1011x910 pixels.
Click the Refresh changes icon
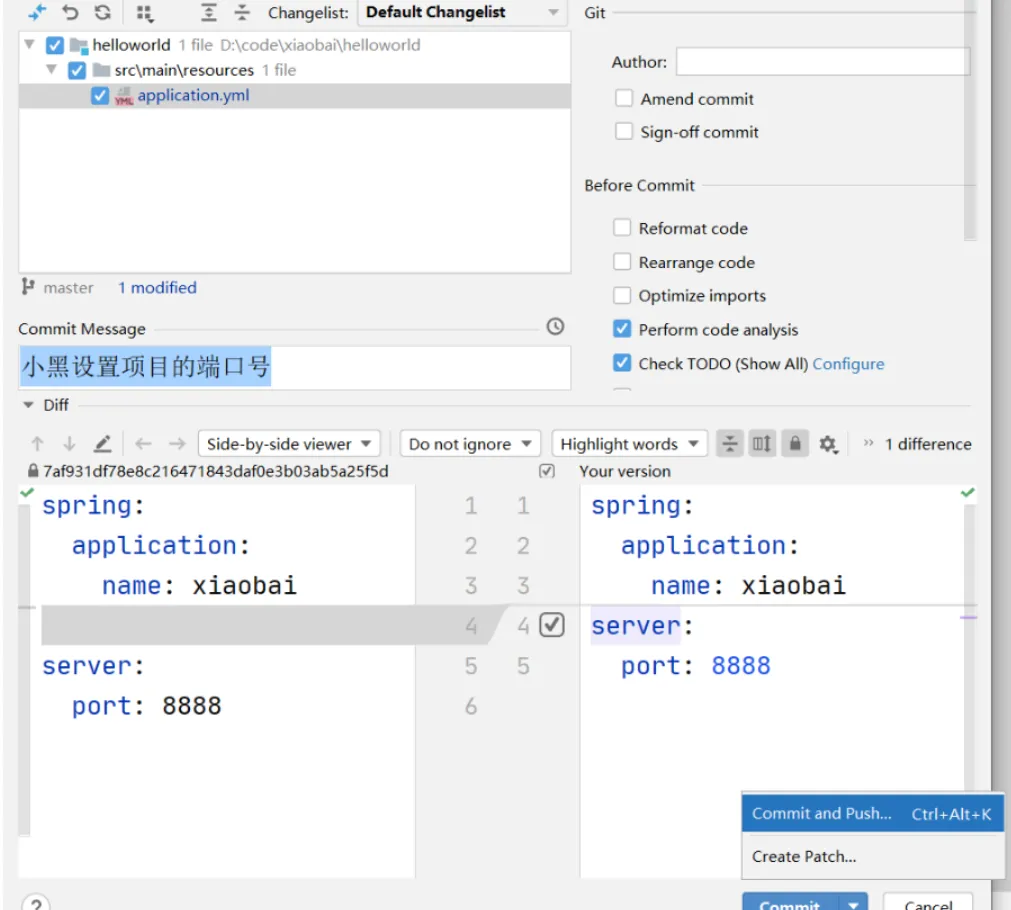[x=103, y=12]
